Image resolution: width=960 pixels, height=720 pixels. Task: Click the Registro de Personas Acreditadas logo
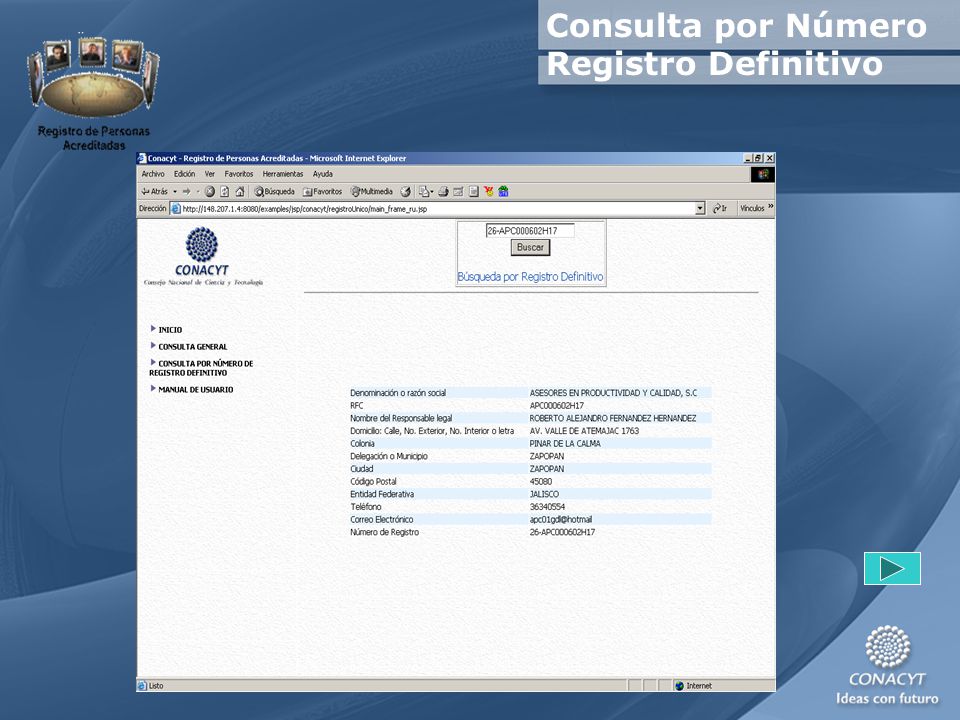pyautogui.click(x=93, y=93)
